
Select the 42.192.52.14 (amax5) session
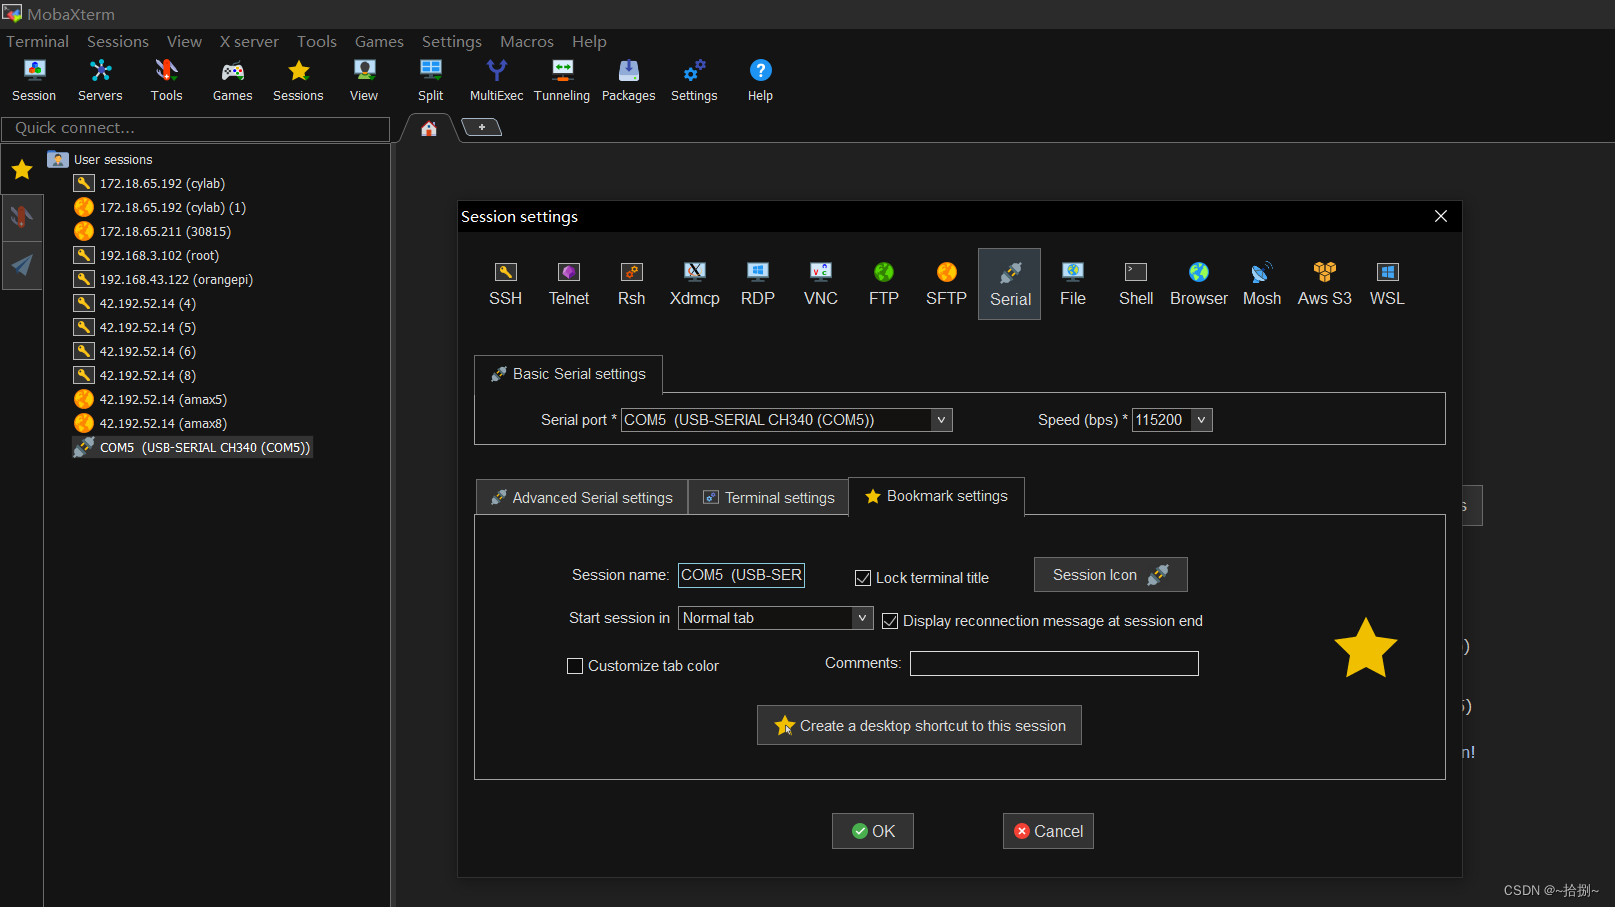[x=151, y=399]
